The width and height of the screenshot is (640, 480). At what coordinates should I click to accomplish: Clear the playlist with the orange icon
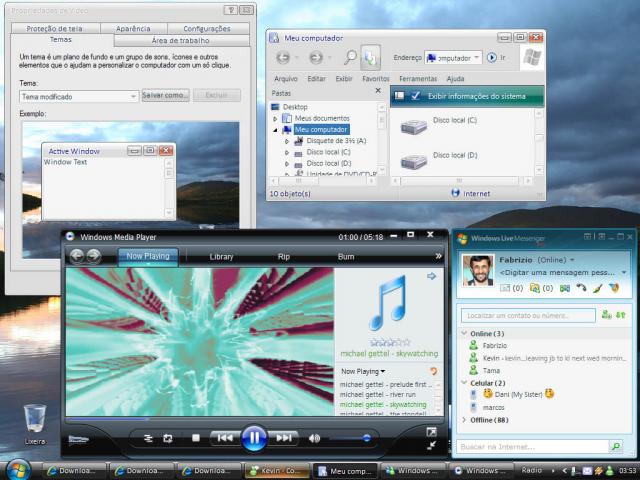click(433, 371)
